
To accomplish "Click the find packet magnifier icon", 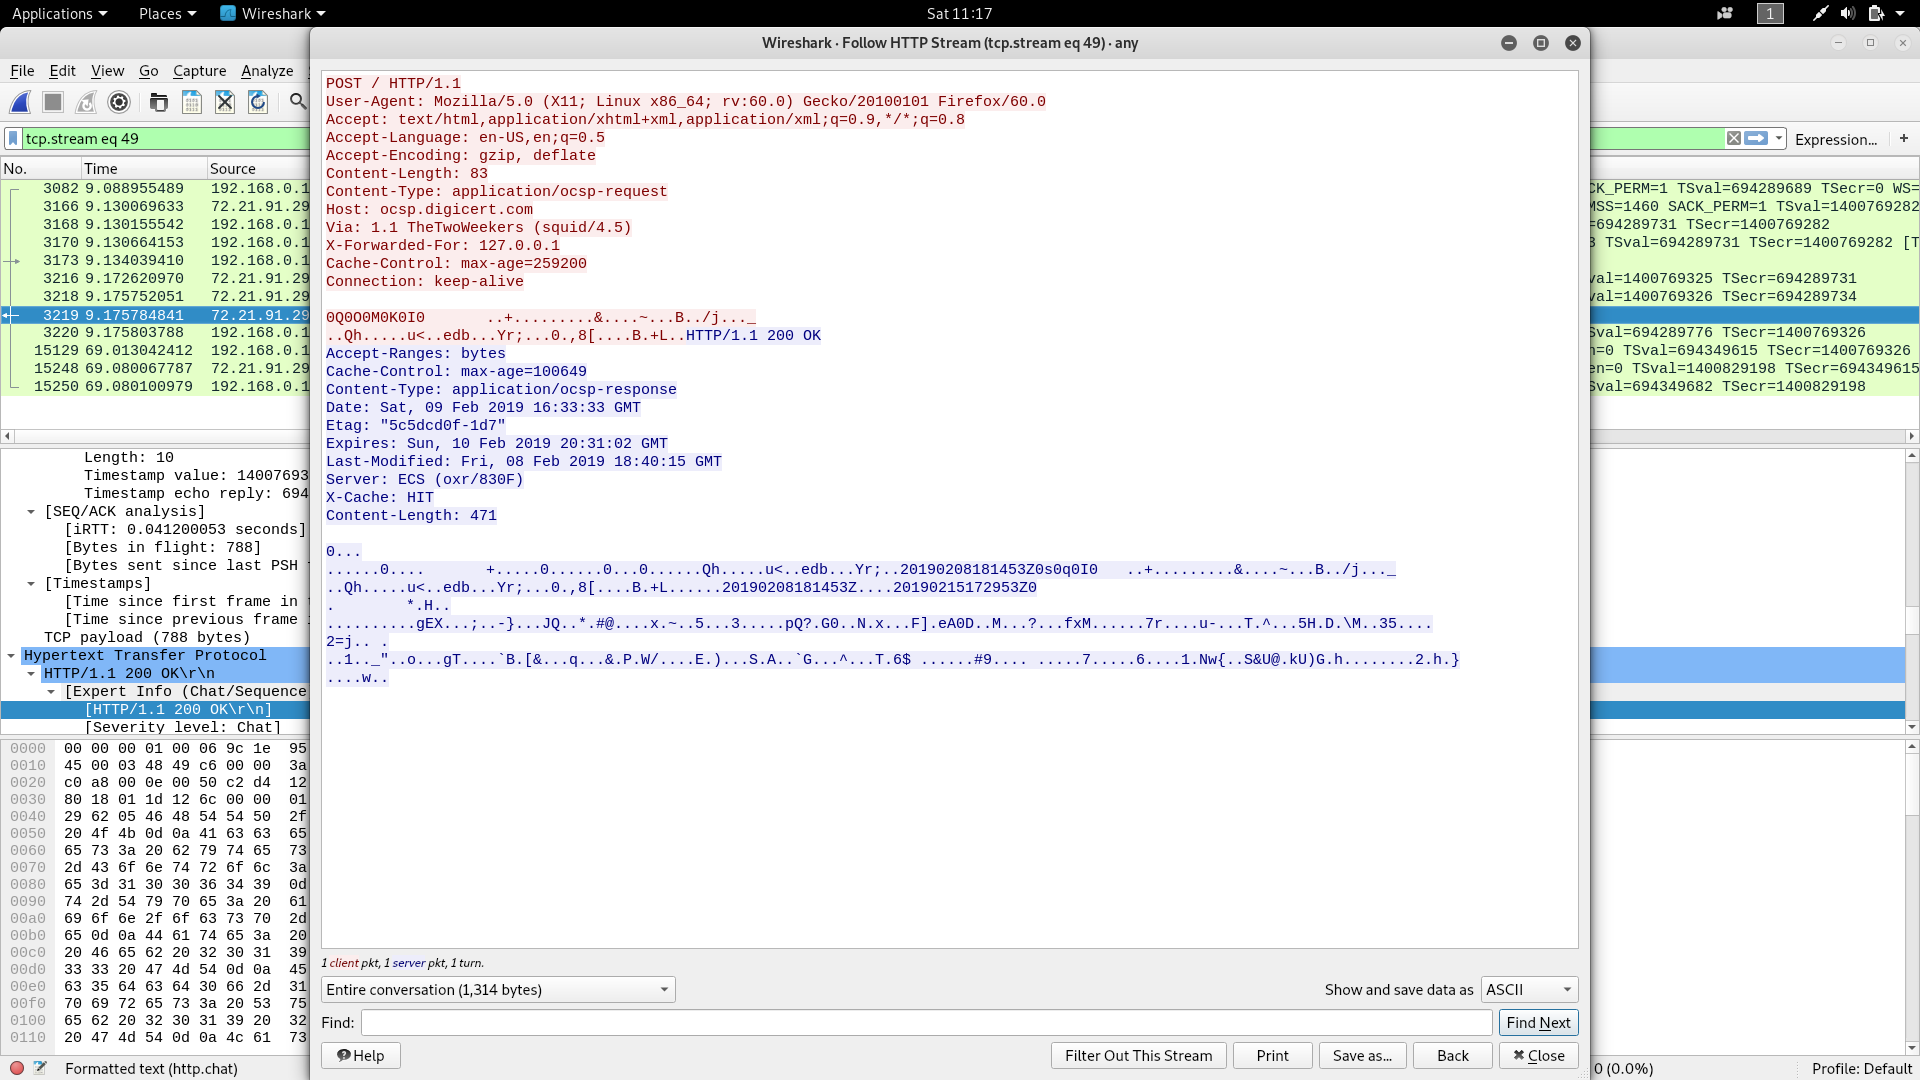I will pyautogui.click(x=298, y=102).
